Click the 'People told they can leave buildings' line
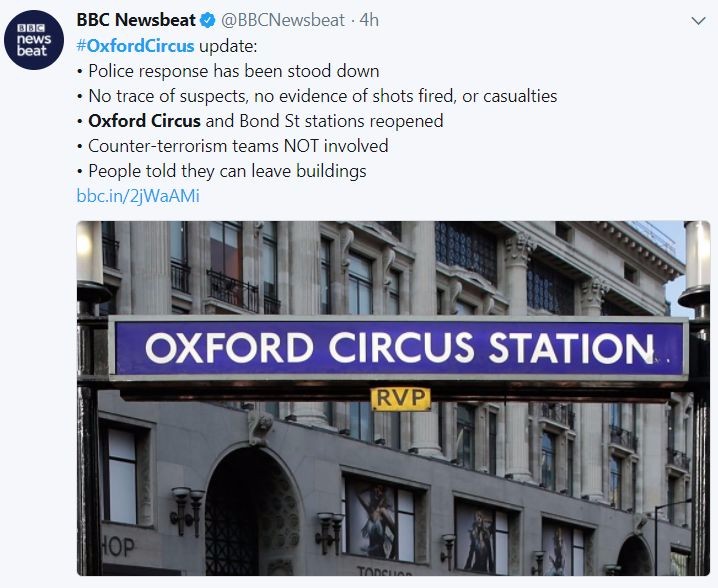Viewport: 718px width, 588px height. [226, 171]
